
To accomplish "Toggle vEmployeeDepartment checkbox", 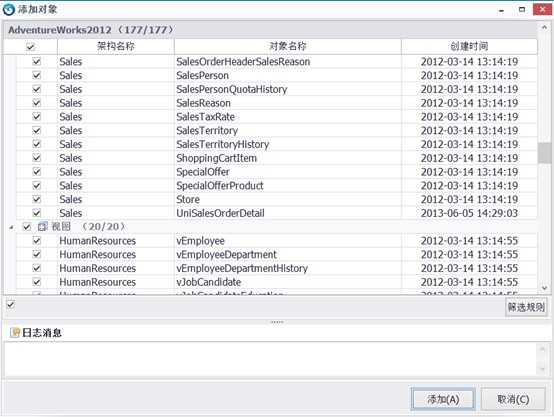I will pos(36,254).
